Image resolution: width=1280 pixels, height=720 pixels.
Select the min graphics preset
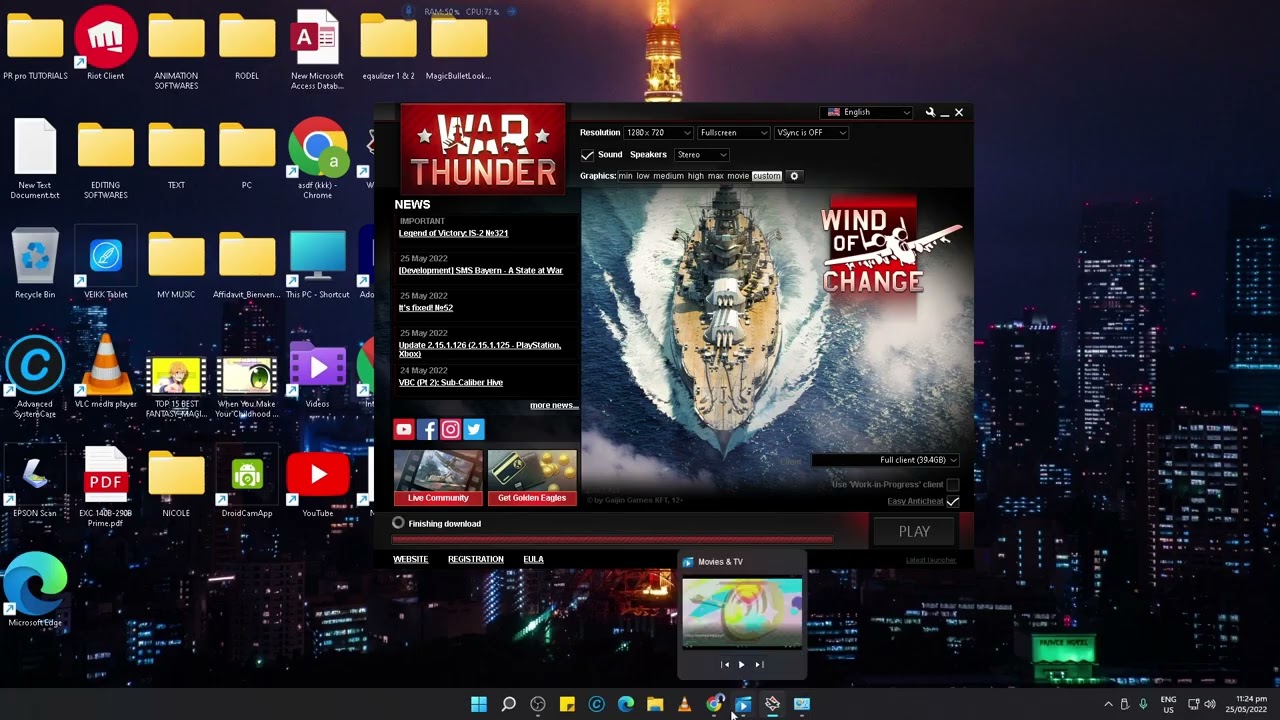(x=625, y=176)
